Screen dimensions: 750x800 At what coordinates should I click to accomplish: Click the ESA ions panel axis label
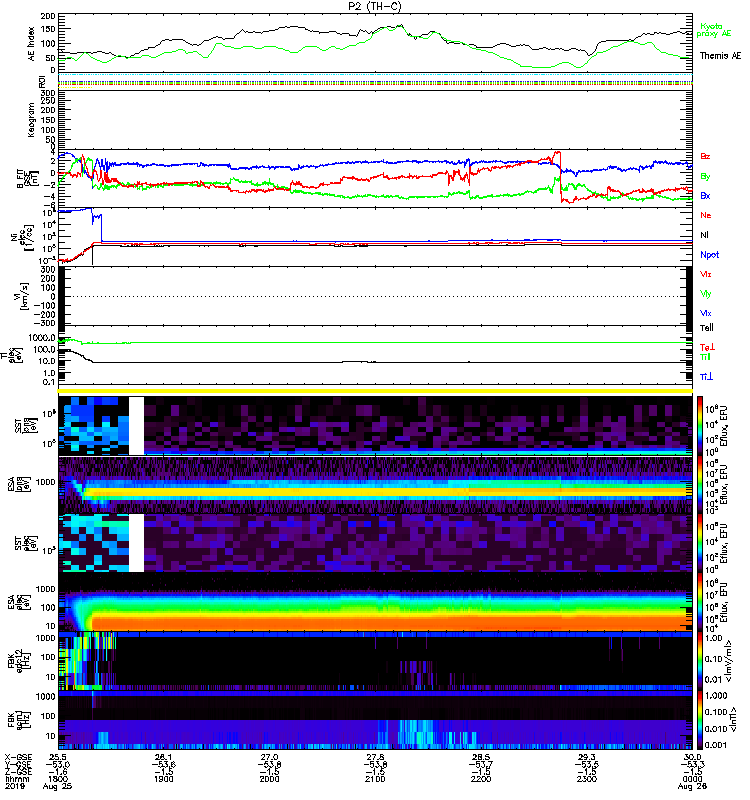click(18, 485)
